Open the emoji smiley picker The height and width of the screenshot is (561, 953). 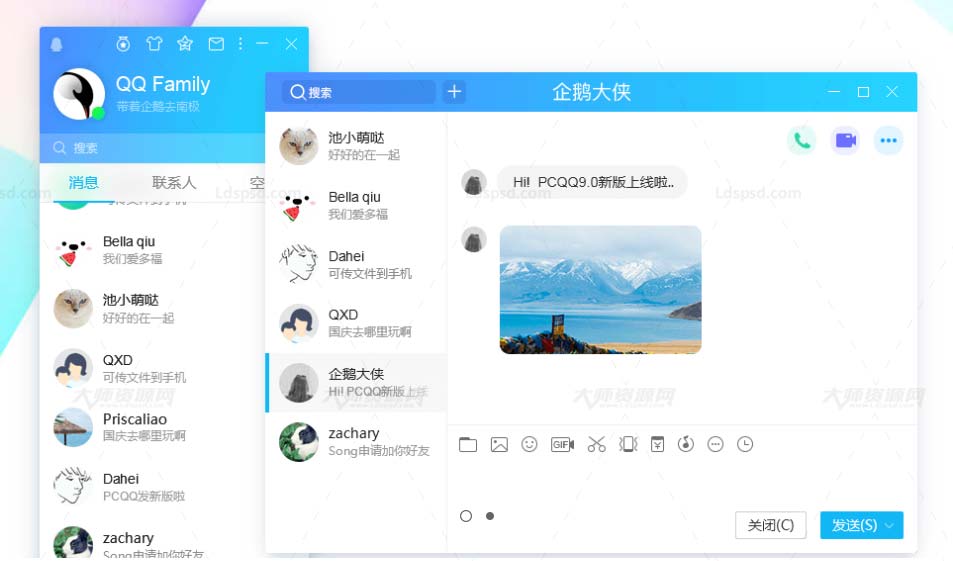tap(529, 444)
